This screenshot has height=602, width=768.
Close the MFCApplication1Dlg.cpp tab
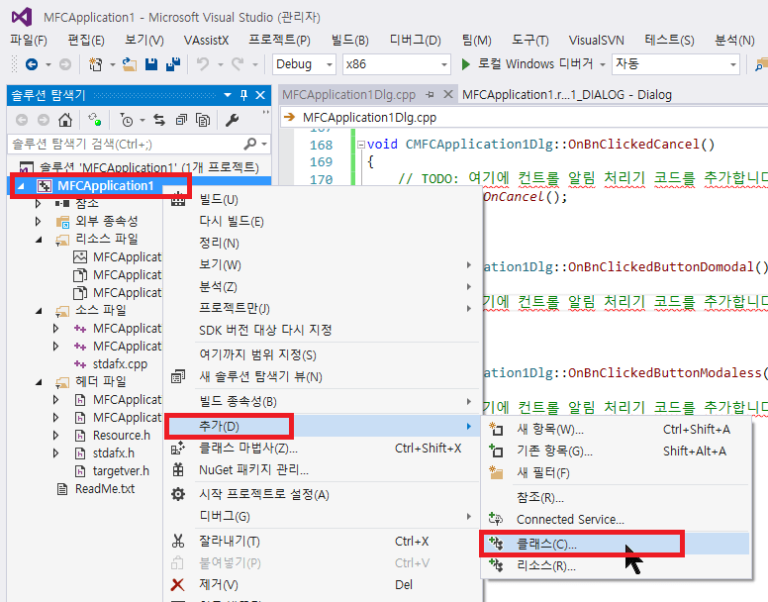pos(448,94)
